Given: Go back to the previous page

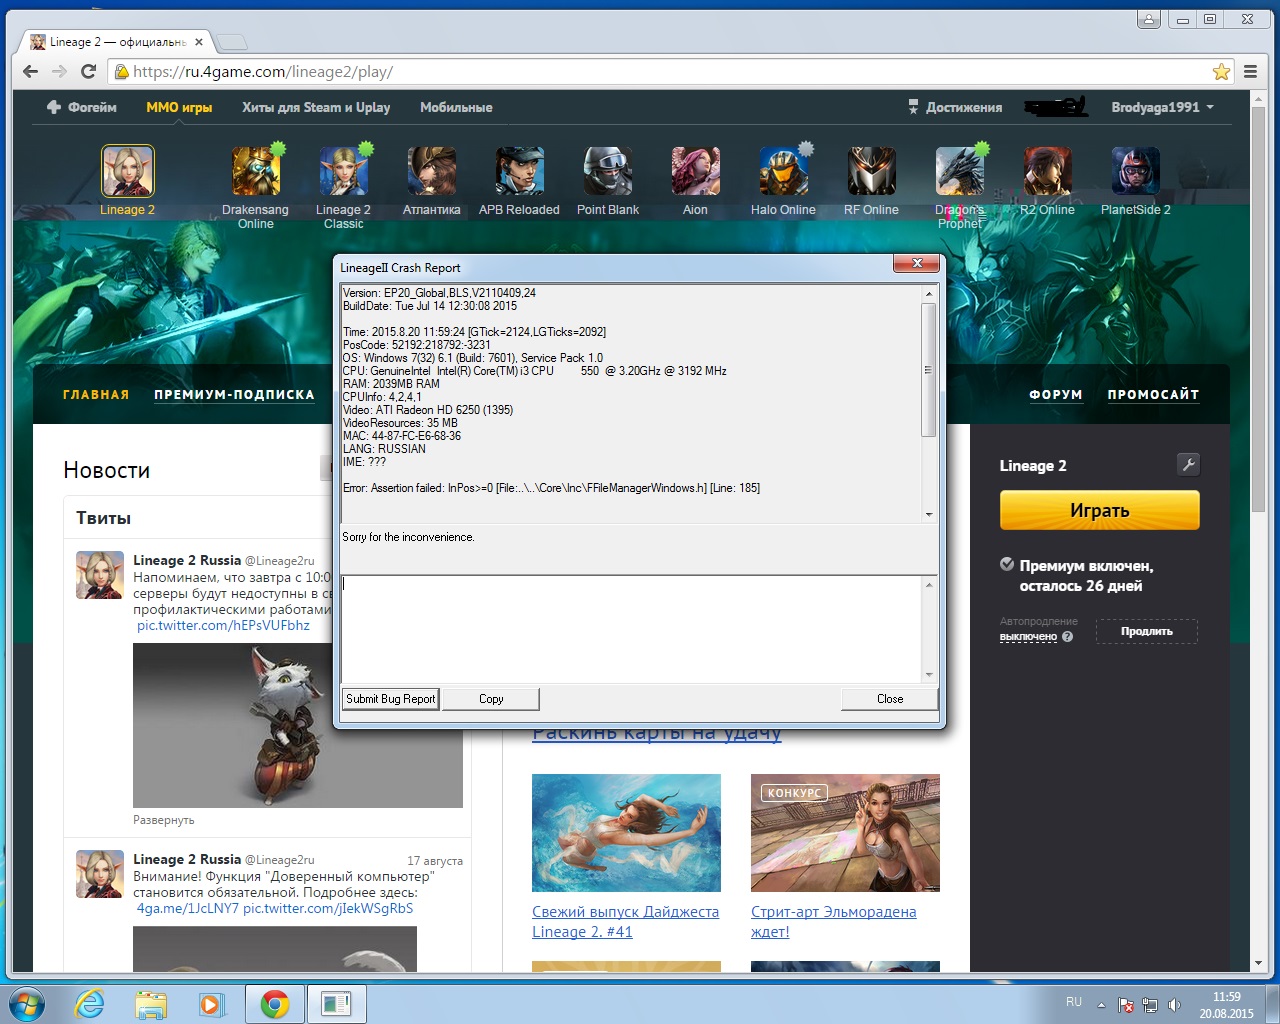Looking at the screenshot, I should 30,72.
